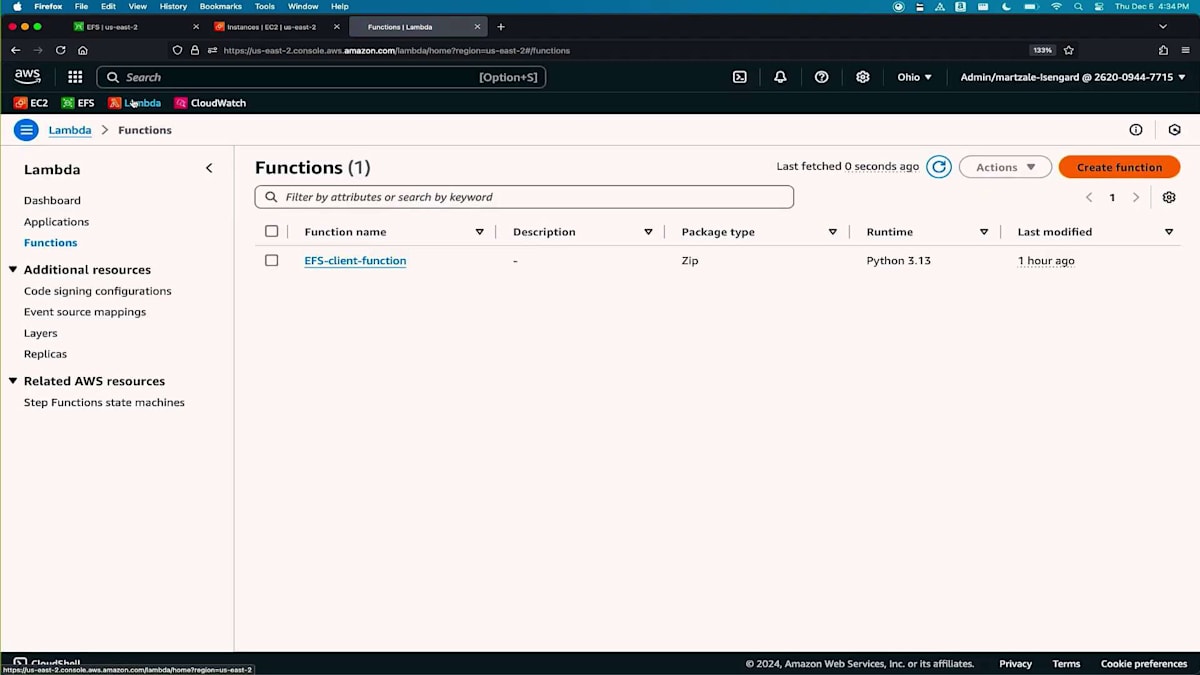Focus the functions filter search box
Viewport: 1200px width, 675px height.
point(524,197)
